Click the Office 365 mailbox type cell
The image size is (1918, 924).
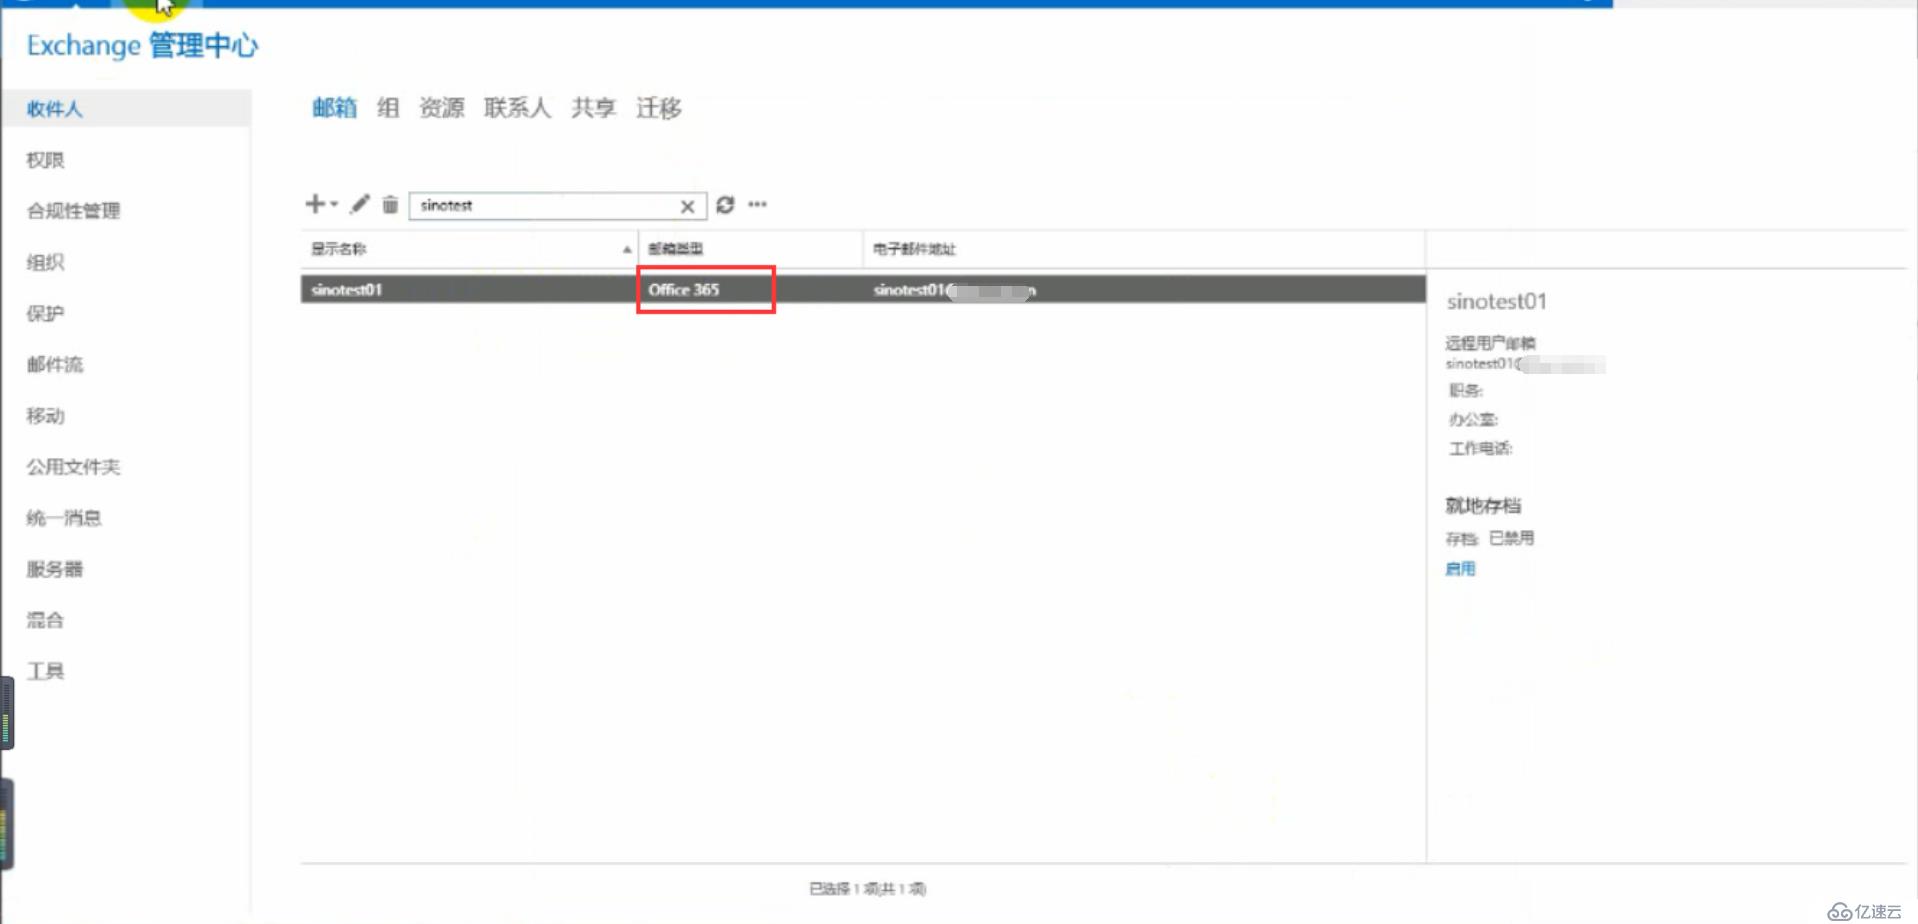684,289
